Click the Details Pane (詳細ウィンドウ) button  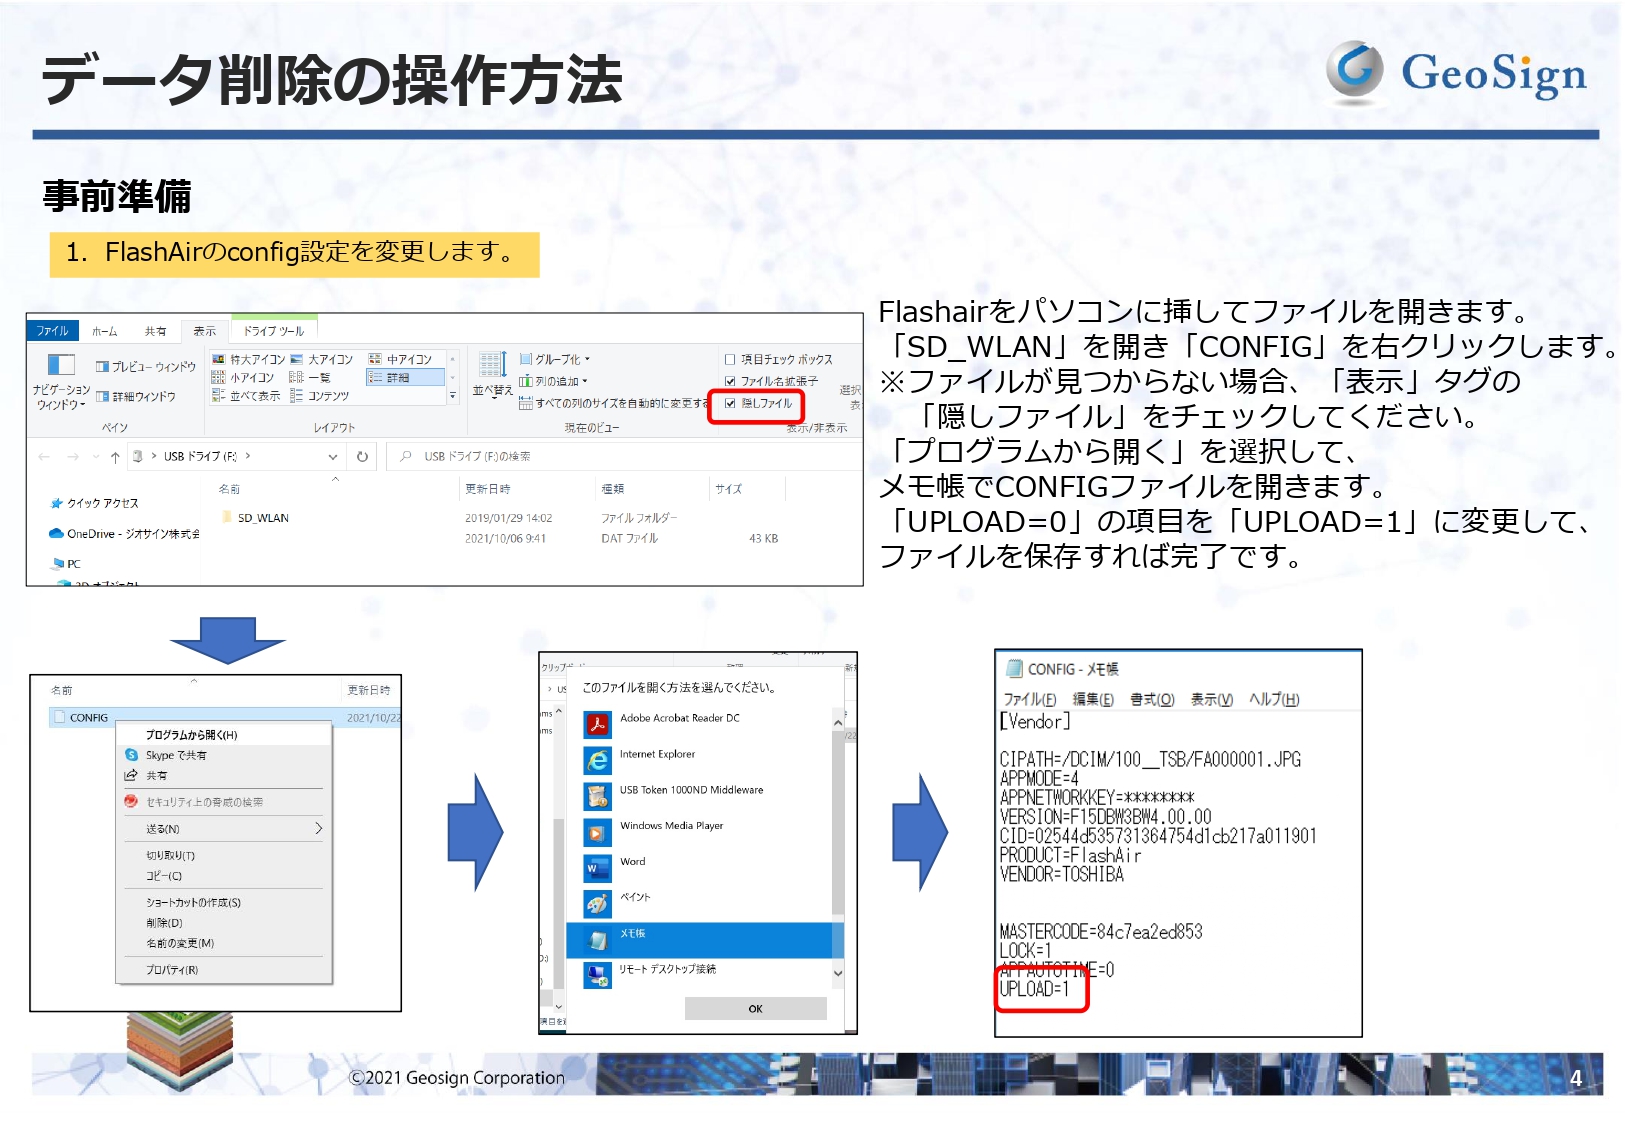[x=136, y=397]
